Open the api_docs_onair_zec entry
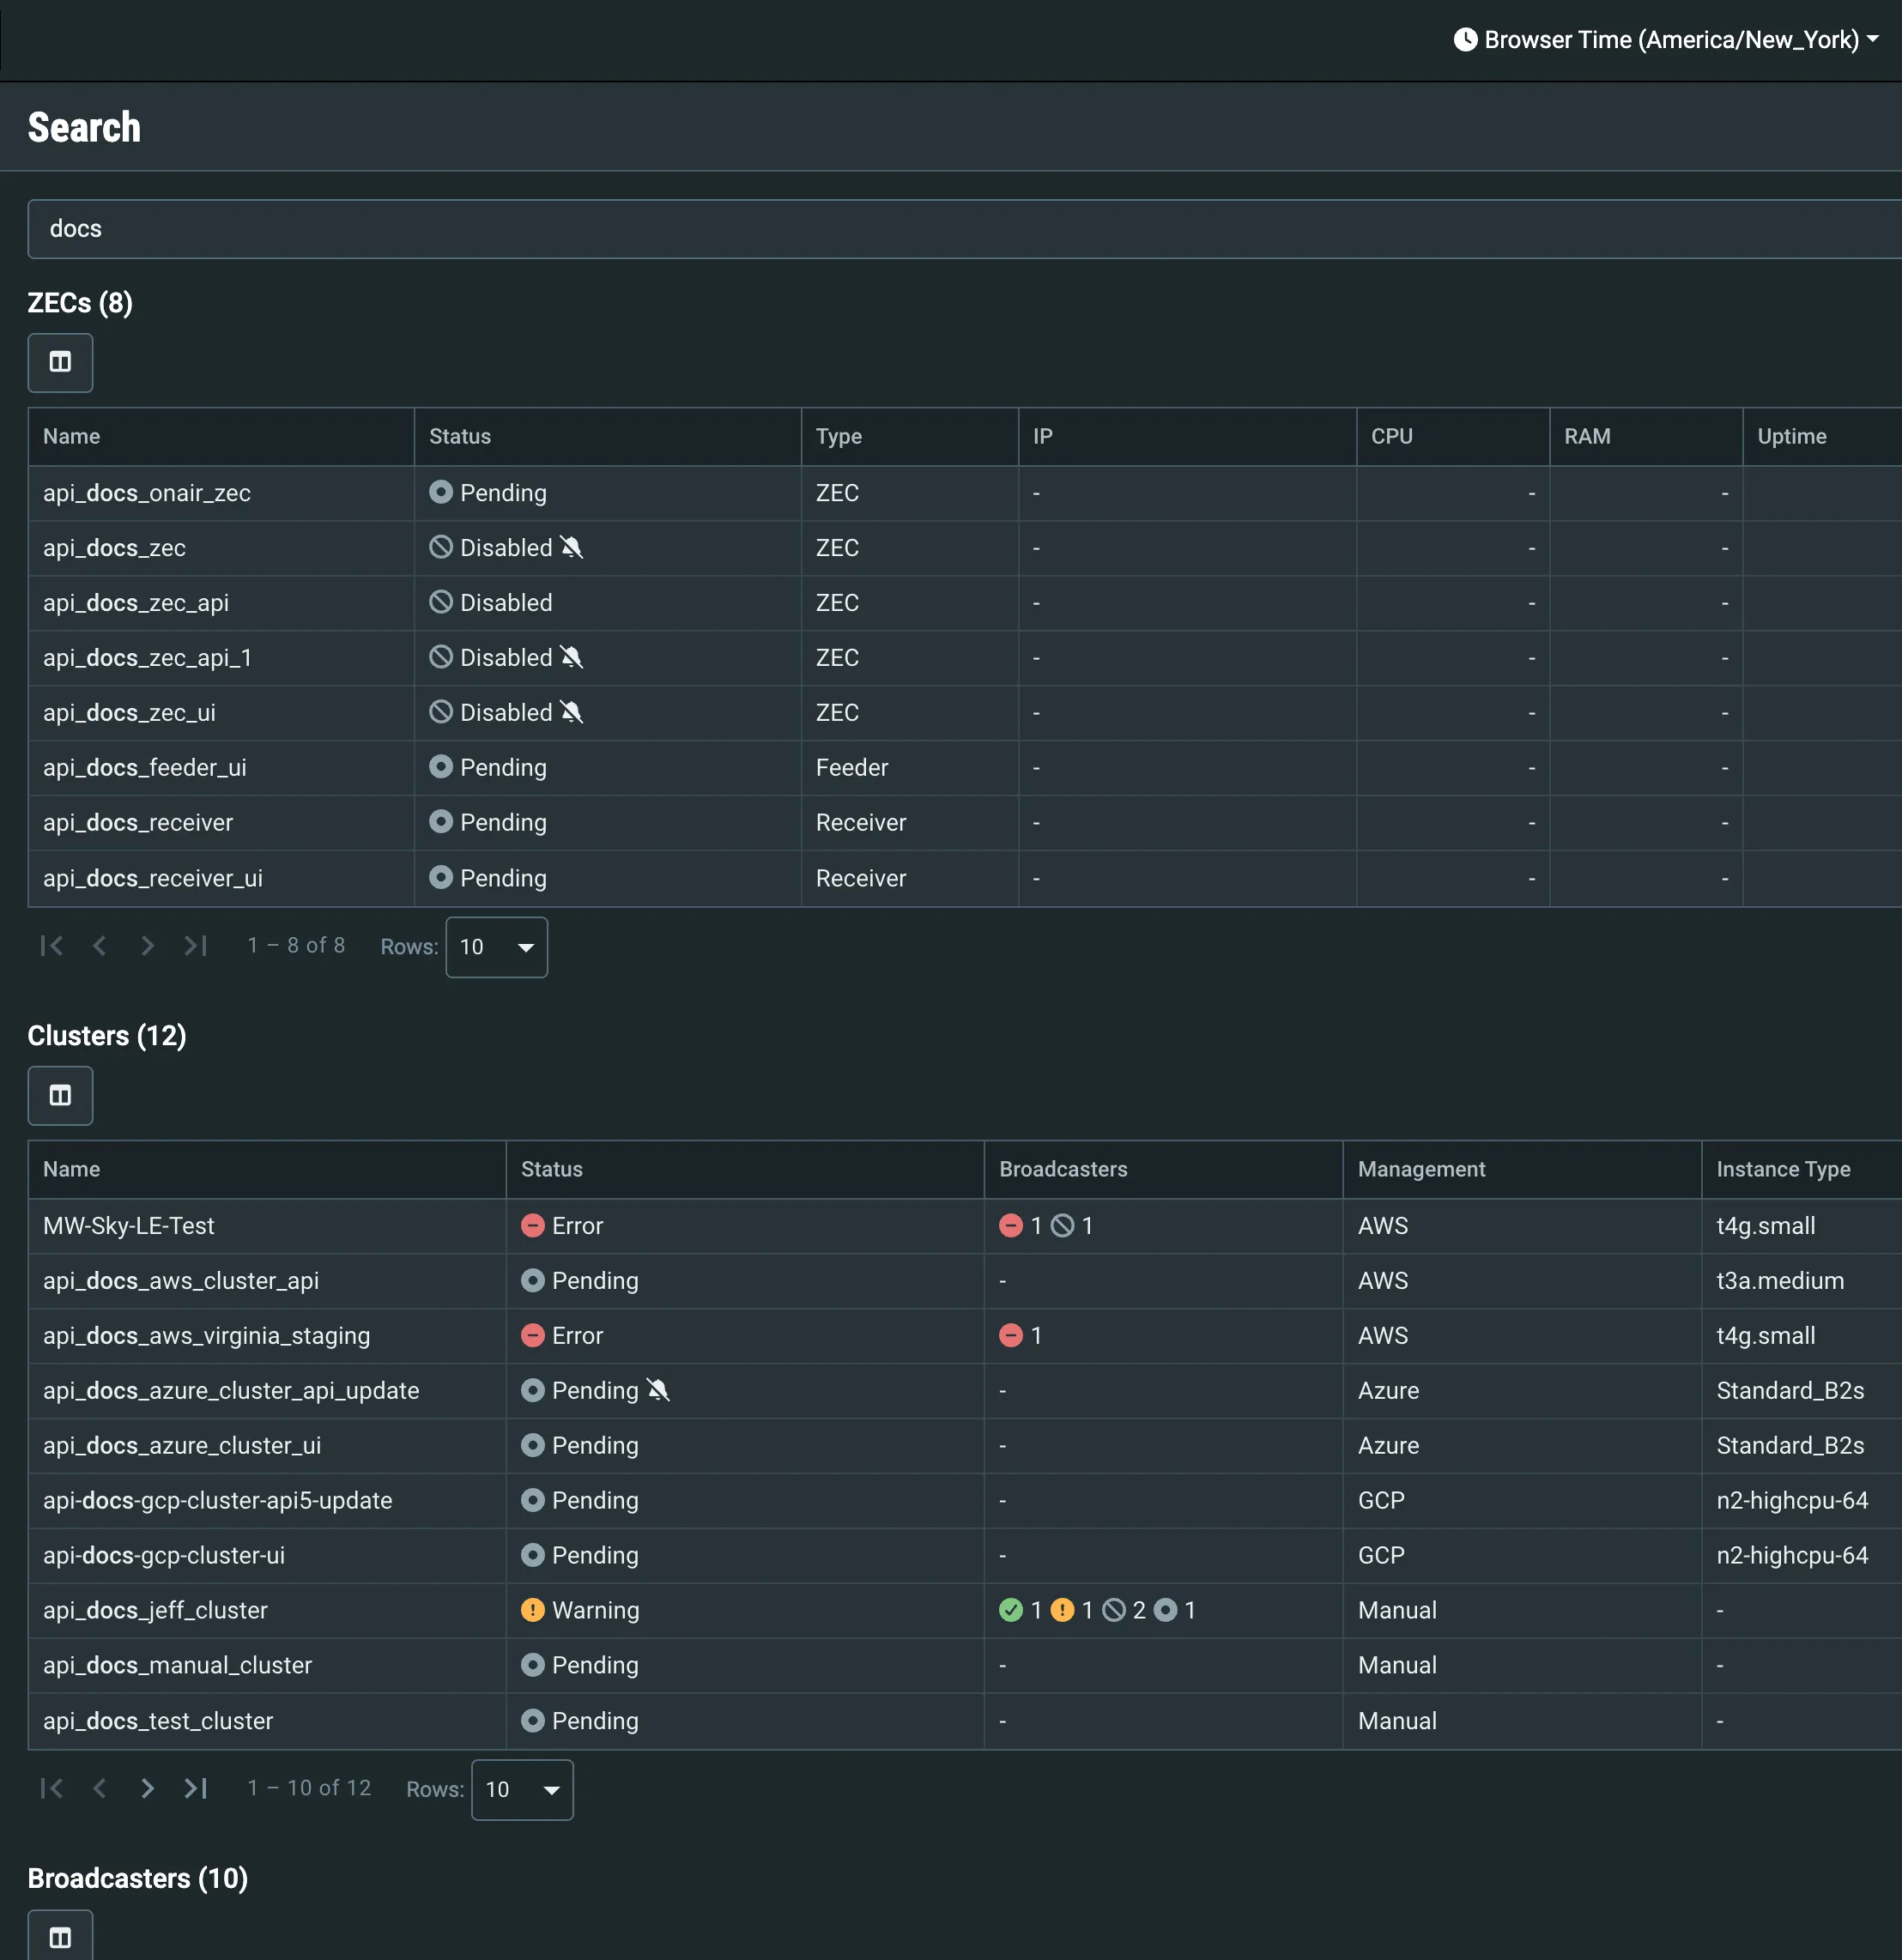The width and height of the screenshot is (1902, 1960). click(x=147, y=493)
